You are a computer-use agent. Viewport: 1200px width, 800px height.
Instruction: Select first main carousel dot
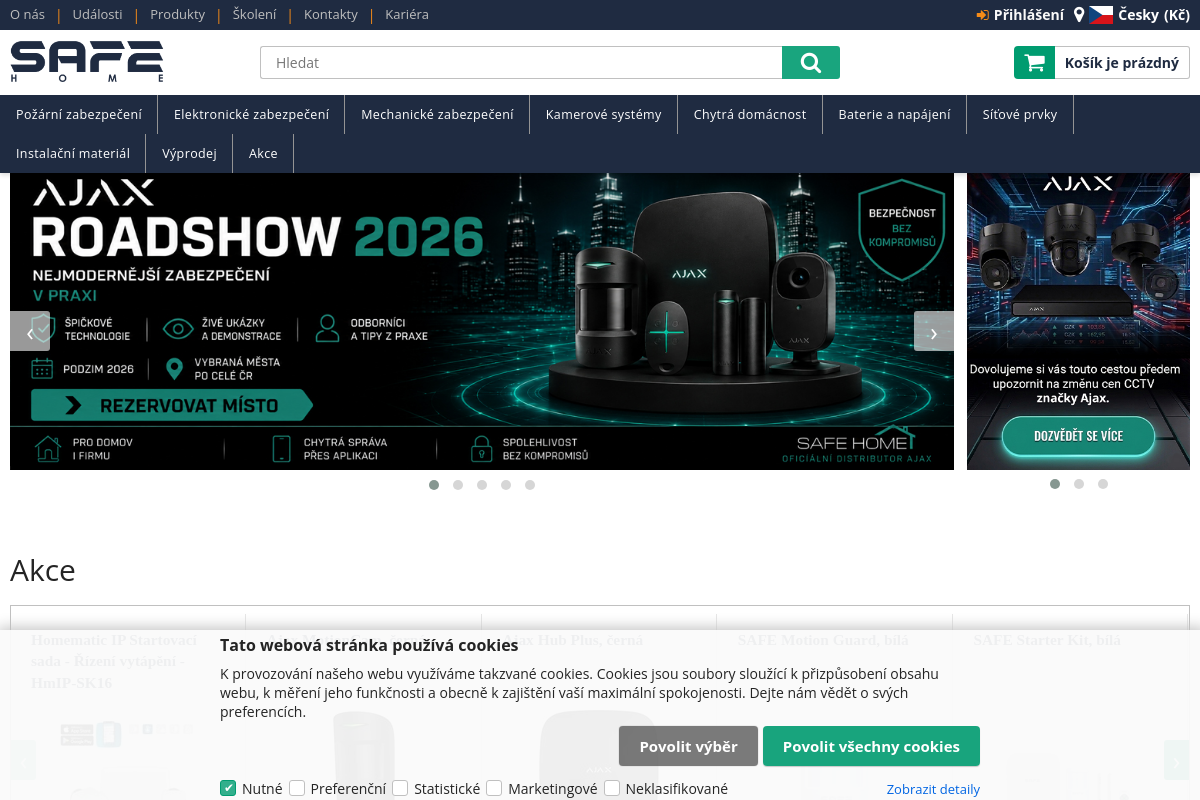[434, 485]
